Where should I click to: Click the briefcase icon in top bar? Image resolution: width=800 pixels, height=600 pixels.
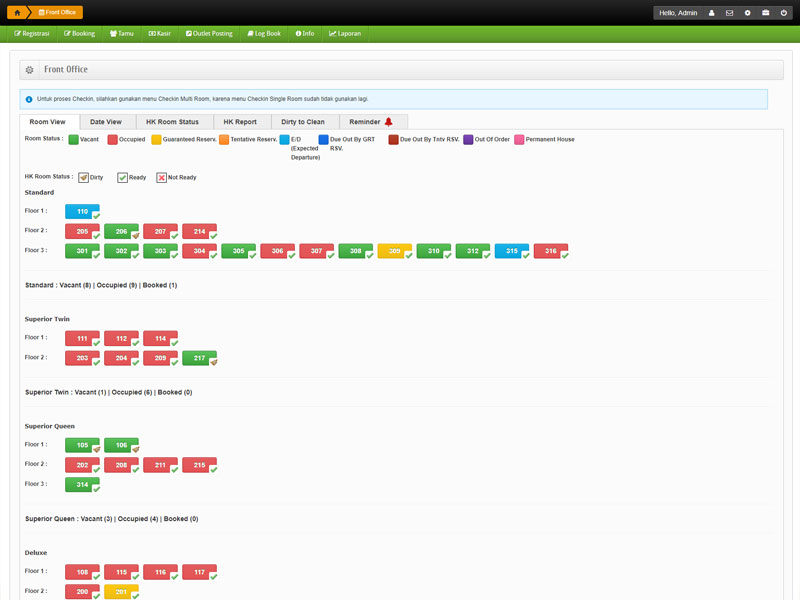[x=765, y=13]
